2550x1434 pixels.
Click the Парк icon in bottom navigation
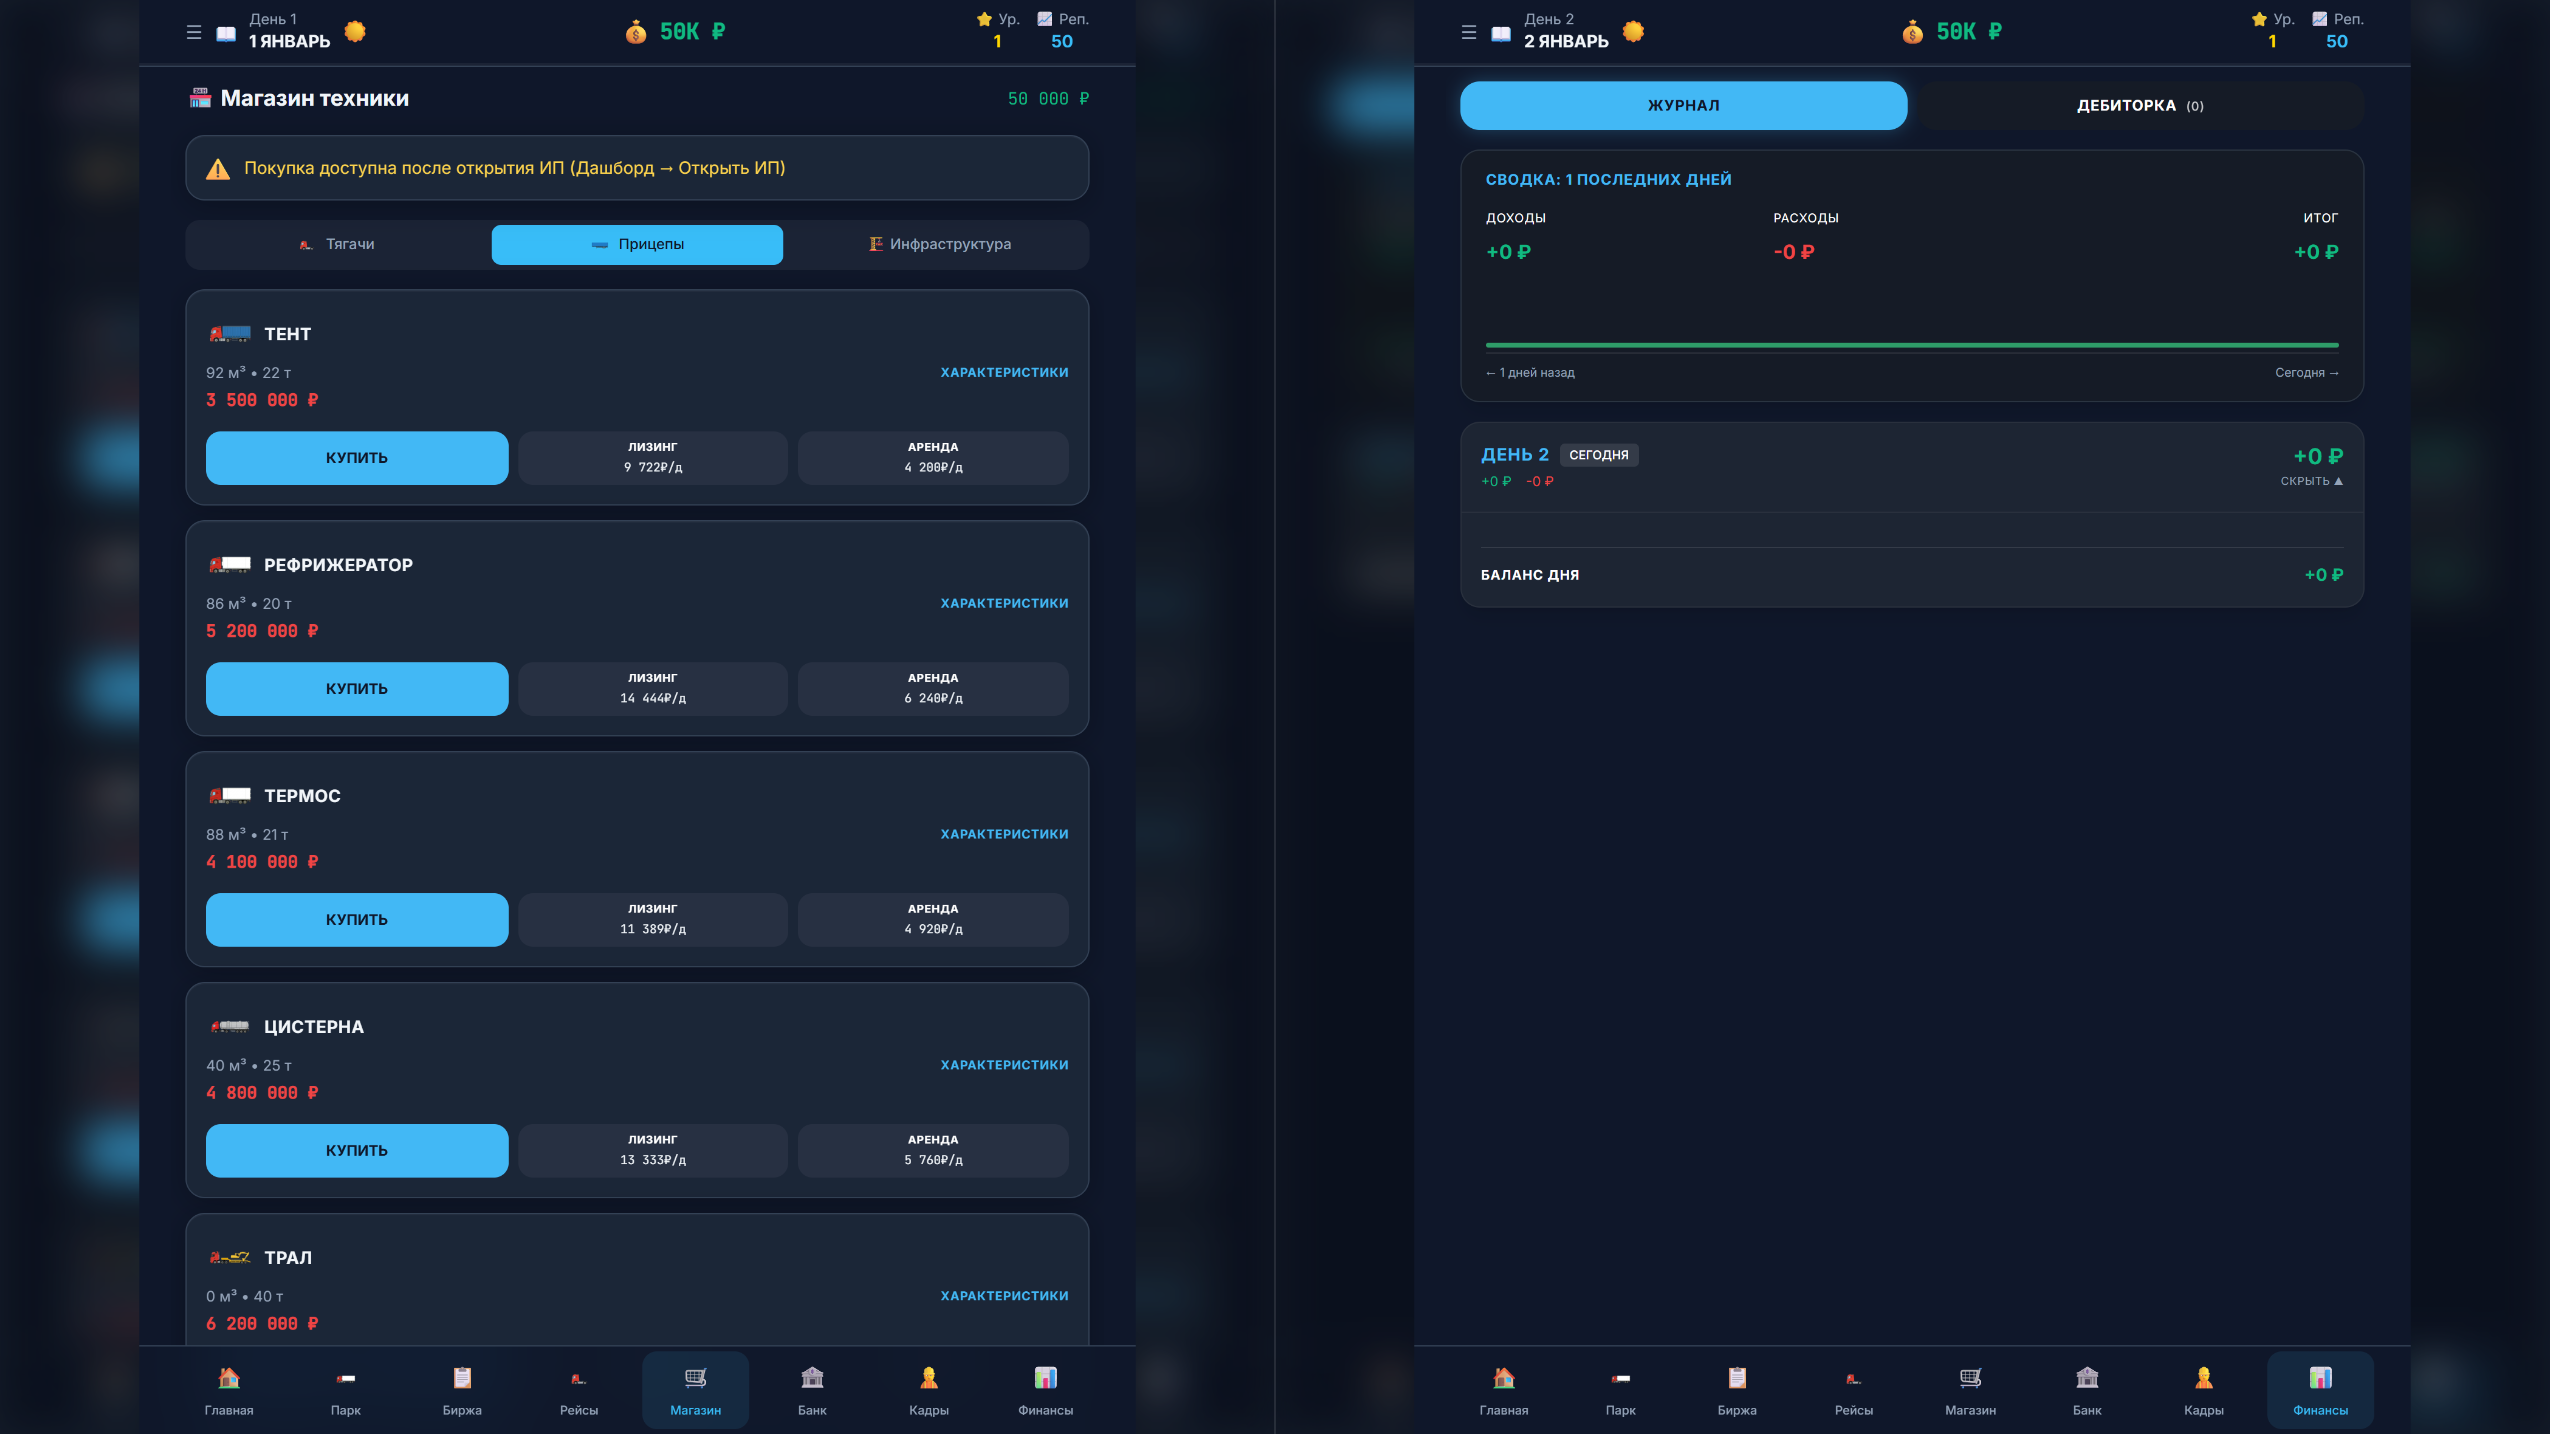click(345, 1389)
